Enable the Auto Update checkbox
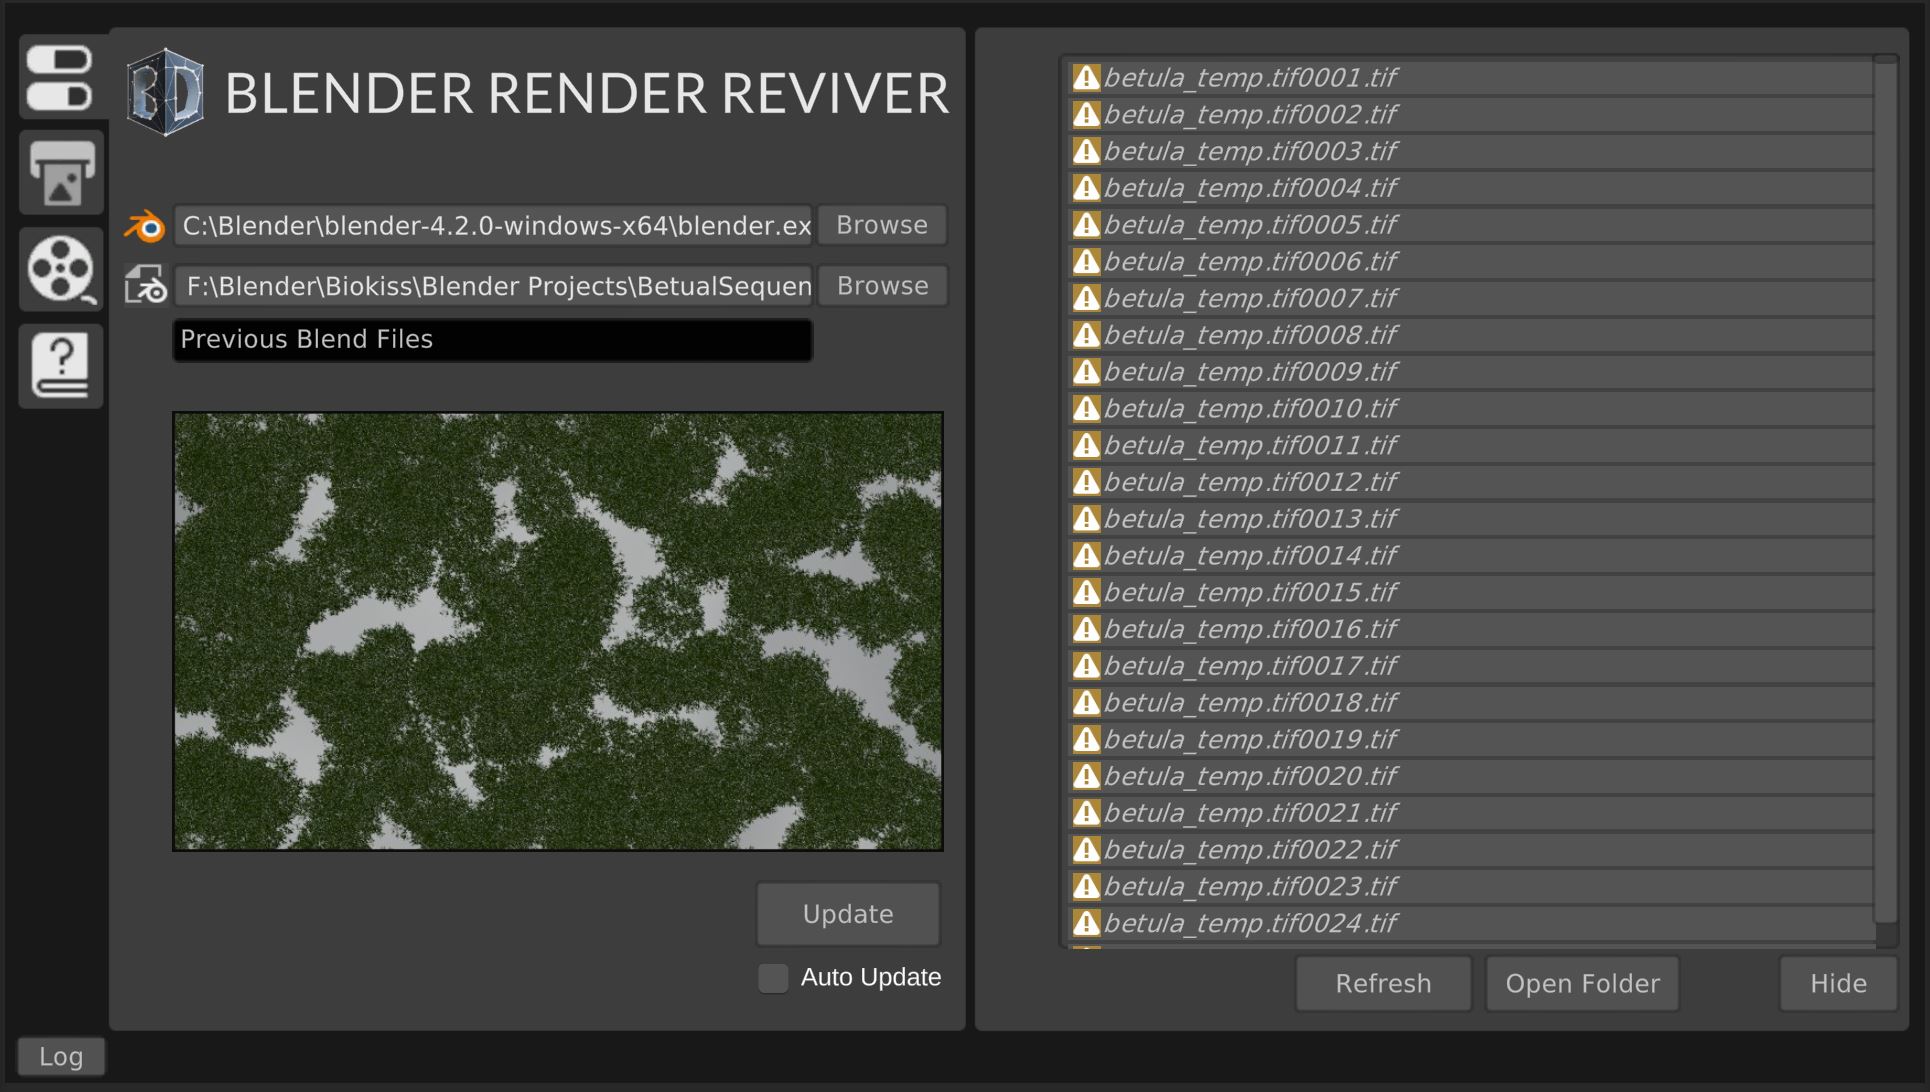Screen dimensions: 1930x1092 click(x=773, y=978)
